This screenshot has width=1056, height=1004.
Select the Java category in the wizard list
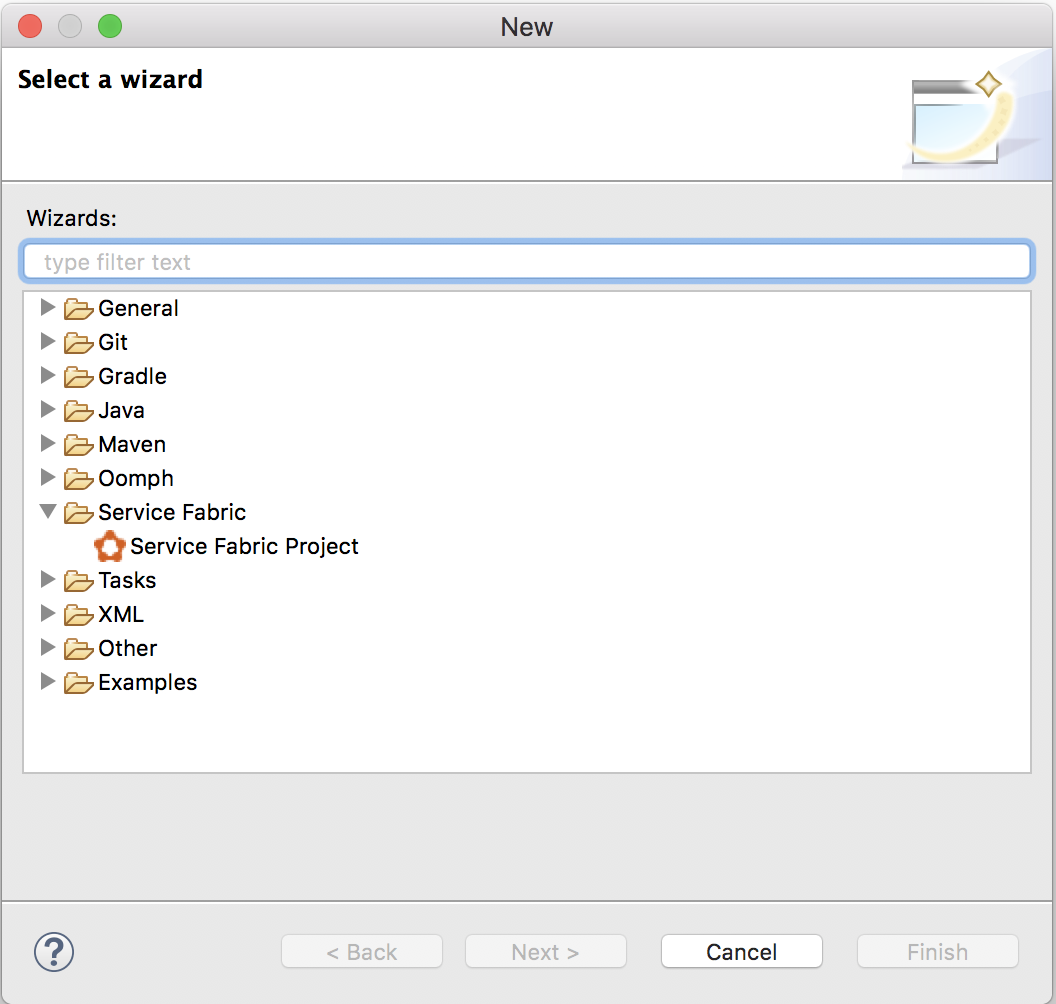pos(122,410)
